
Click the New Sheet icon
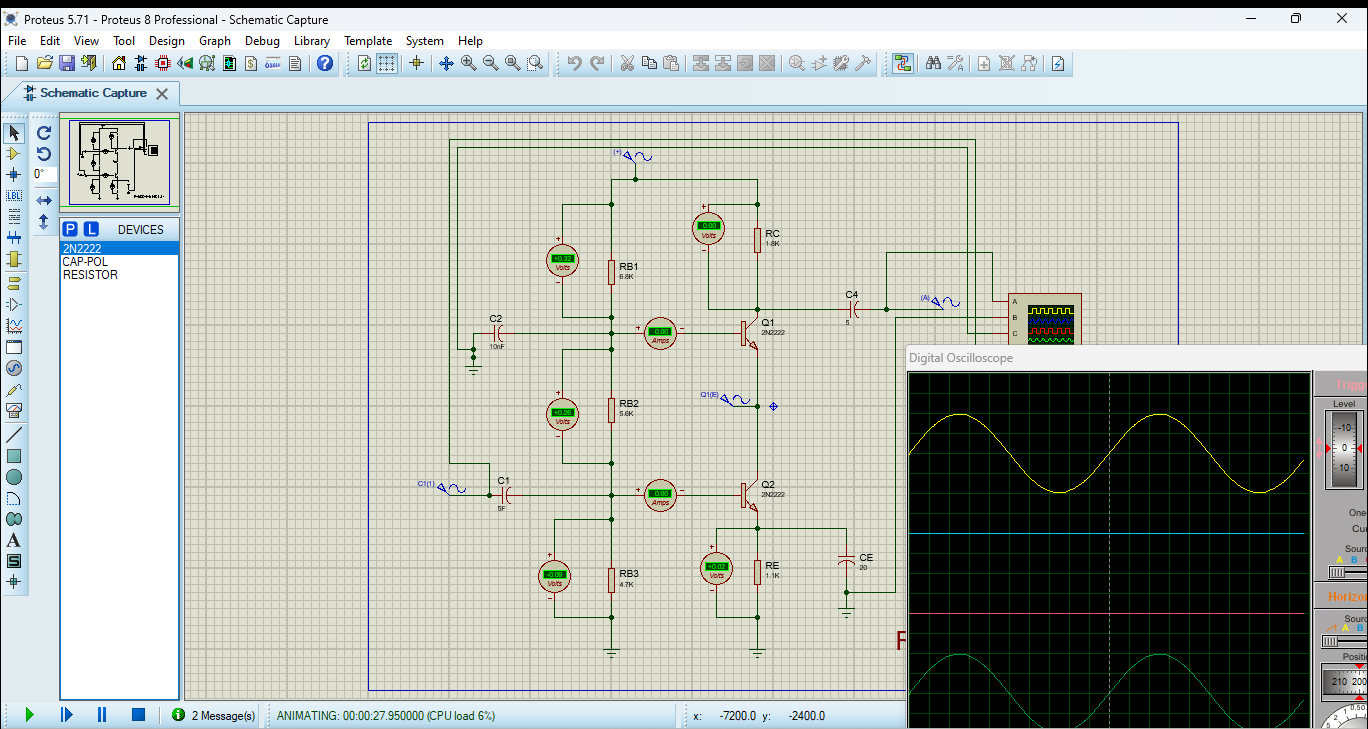[984, 63]
